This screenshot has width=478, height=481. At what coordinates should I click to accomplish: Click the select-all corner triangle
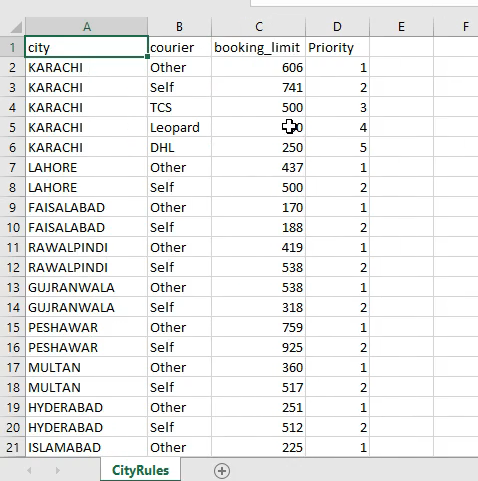(16, 27)
